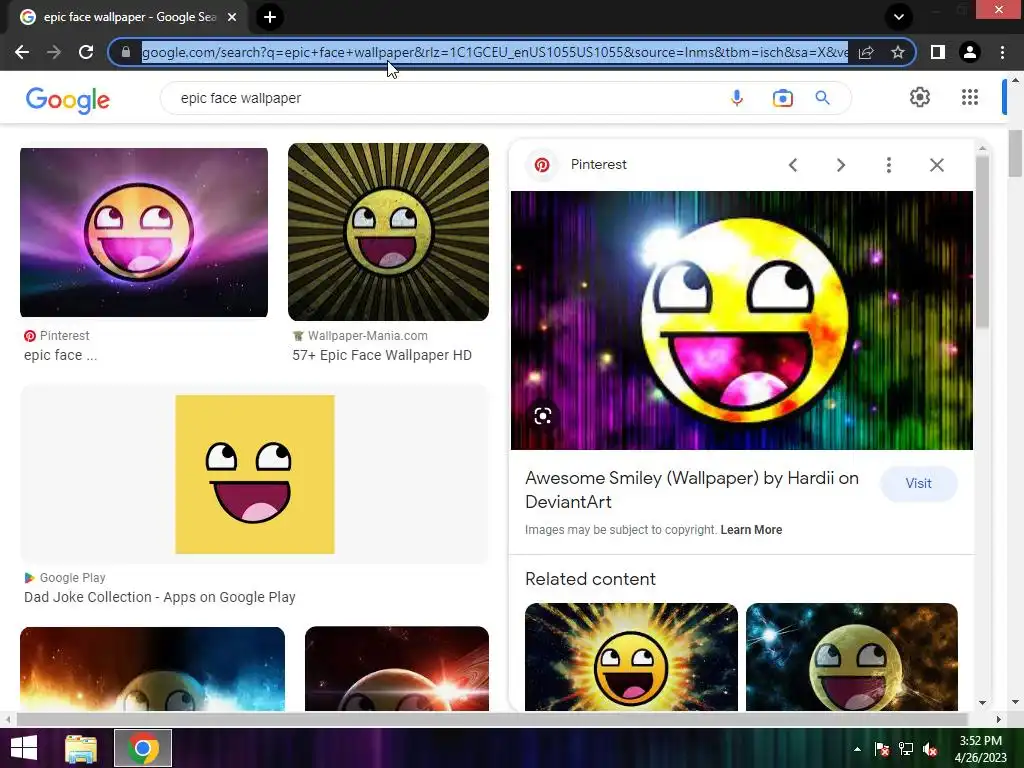Open the Learn More copyright link
This screenshot has width=1024, height=768.
[x=751, y=530]
